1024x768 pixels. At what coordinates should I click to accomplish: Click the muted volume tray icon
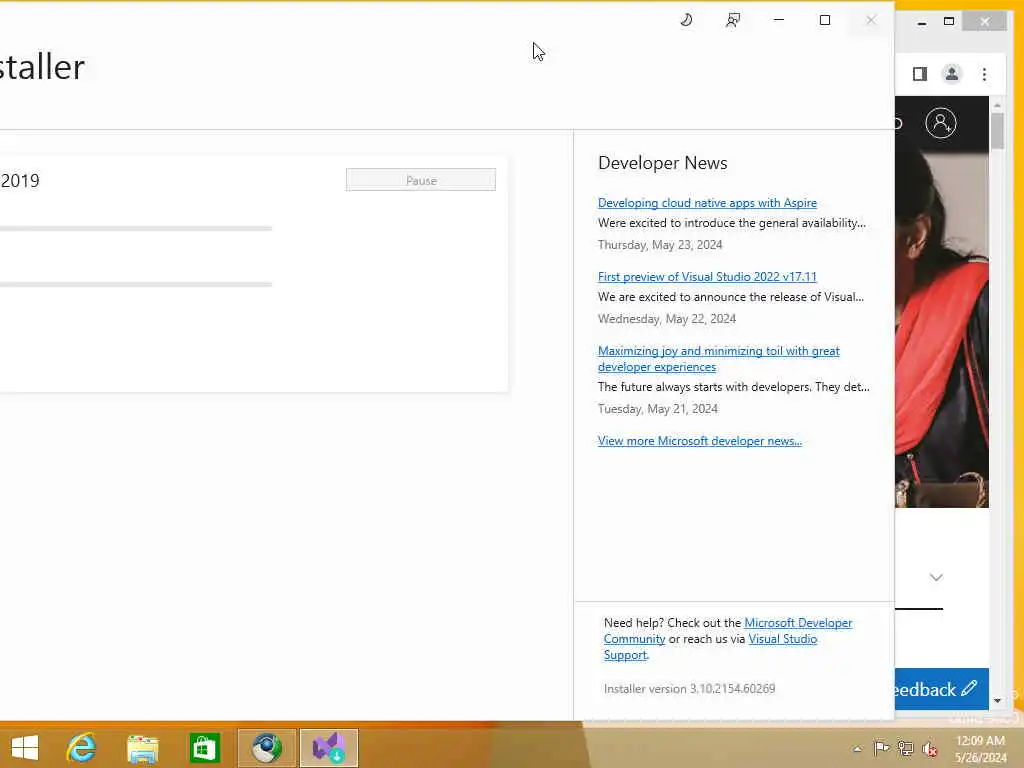point(929,749)
